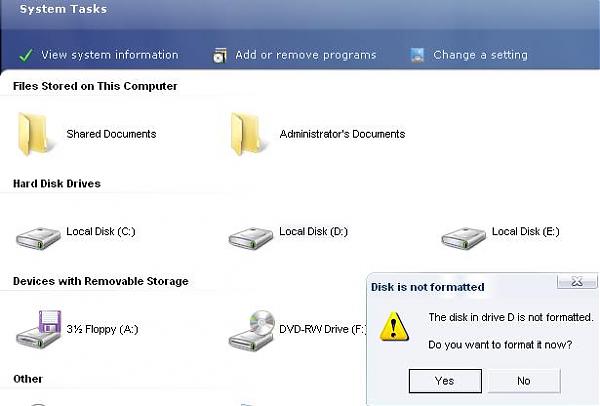The height and width of the screenshot is (406, 600).
Task: Click the Hard Disk Drives group header
Action: pyautogui.click(x=57, y=184)
